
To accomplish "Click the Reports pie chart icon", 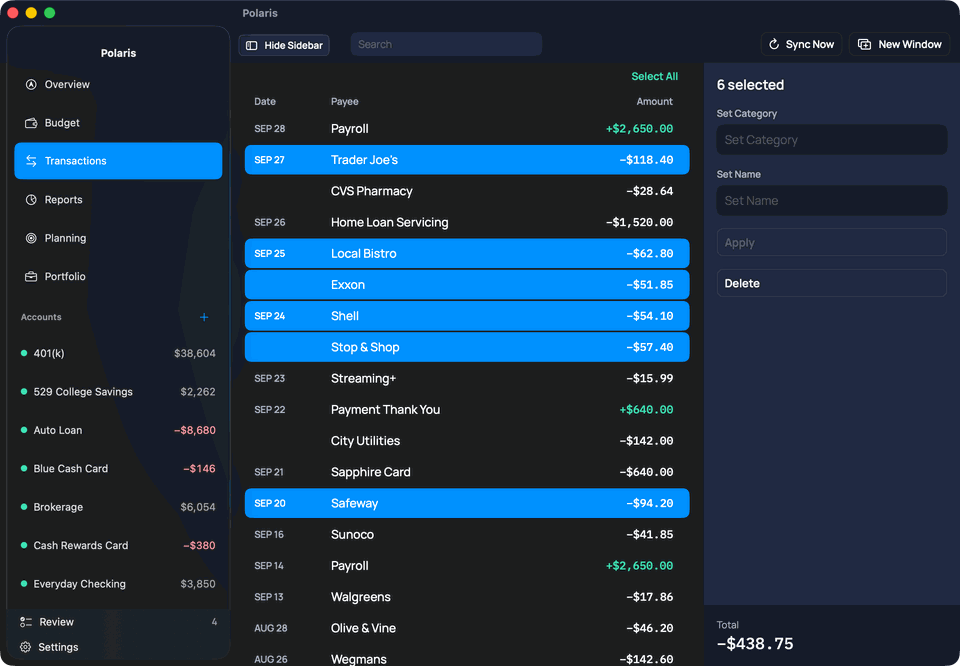I will click(31, 200).
